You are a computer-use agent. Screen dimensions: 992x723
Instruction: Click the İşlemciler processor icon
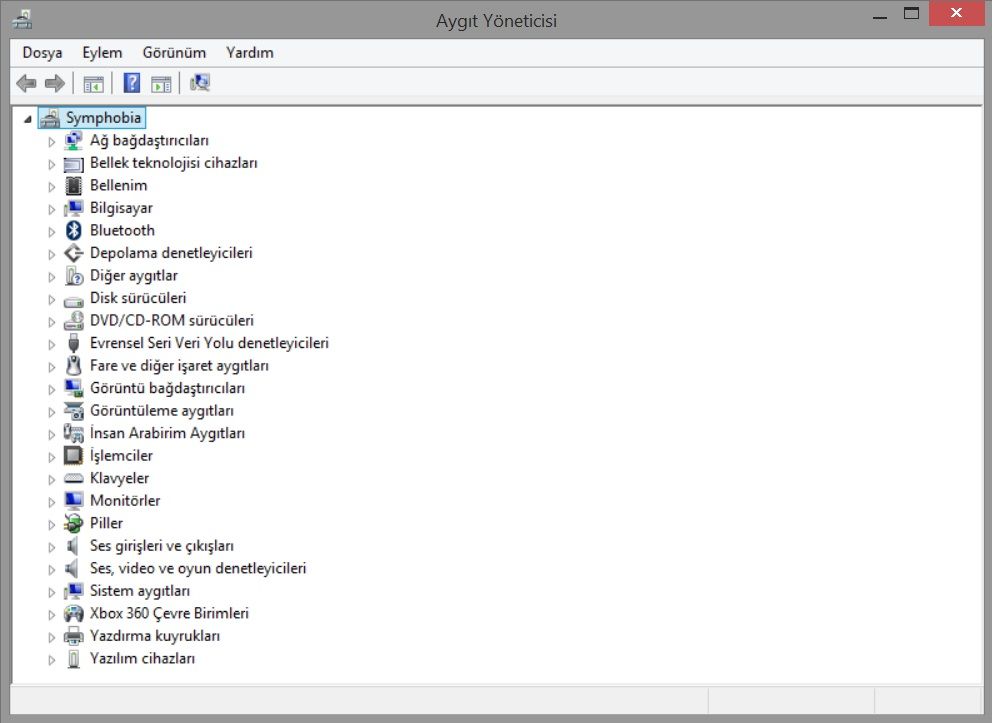(x=73, y=455)
